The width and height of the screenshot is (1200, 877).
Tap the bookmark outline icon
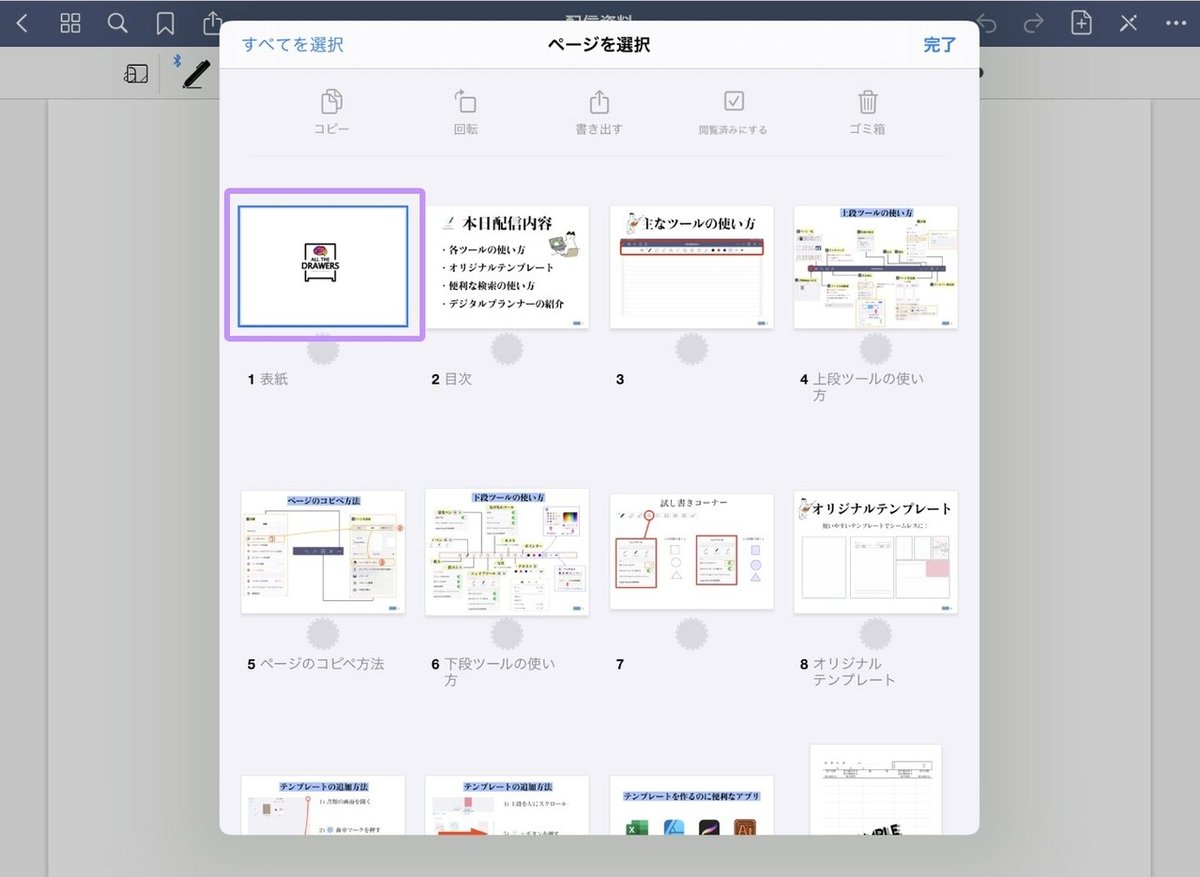coord(164,22)
